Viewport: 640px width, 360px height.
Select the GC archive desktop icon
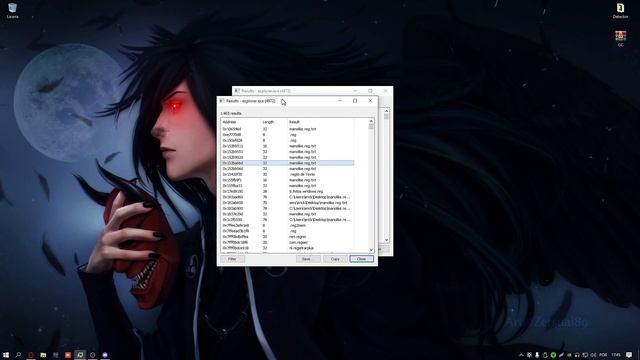click(620, 39)
